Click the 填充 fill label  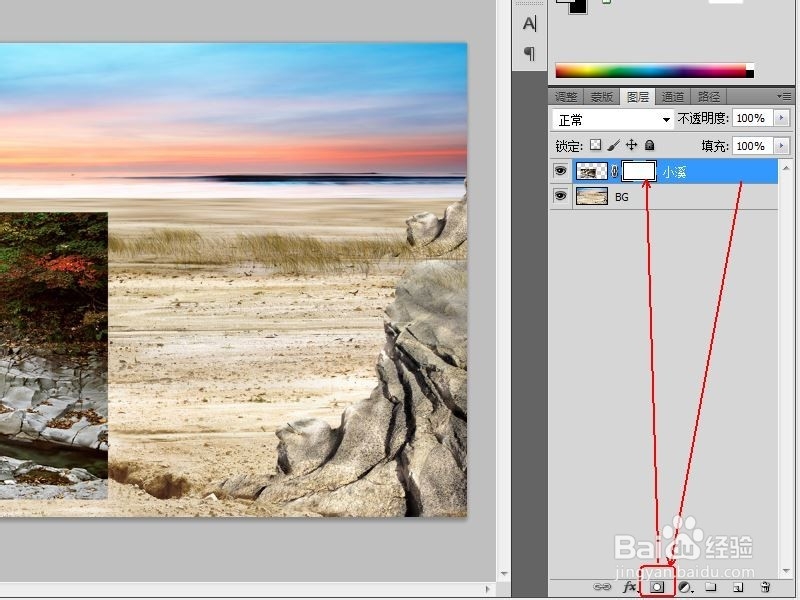715,146
